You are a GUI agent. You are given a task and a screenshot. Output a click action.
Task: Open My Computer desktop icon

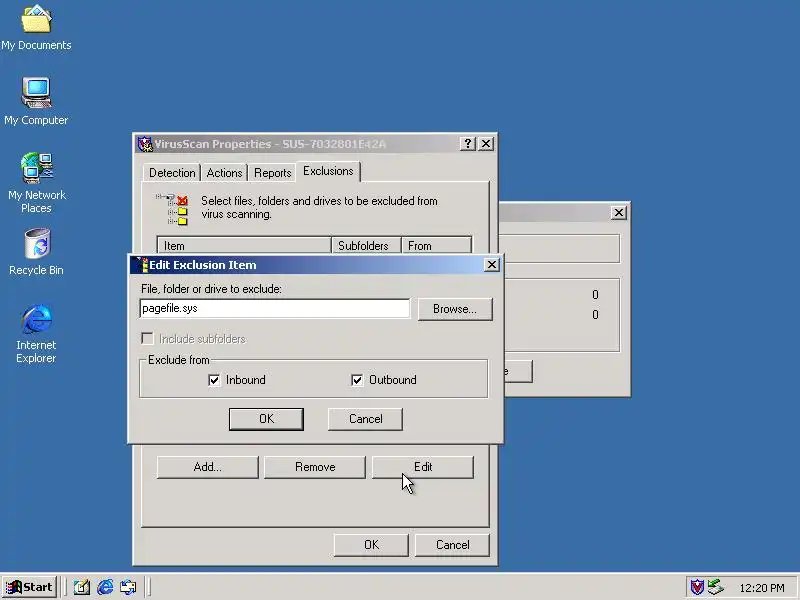(x=36, y=101)
